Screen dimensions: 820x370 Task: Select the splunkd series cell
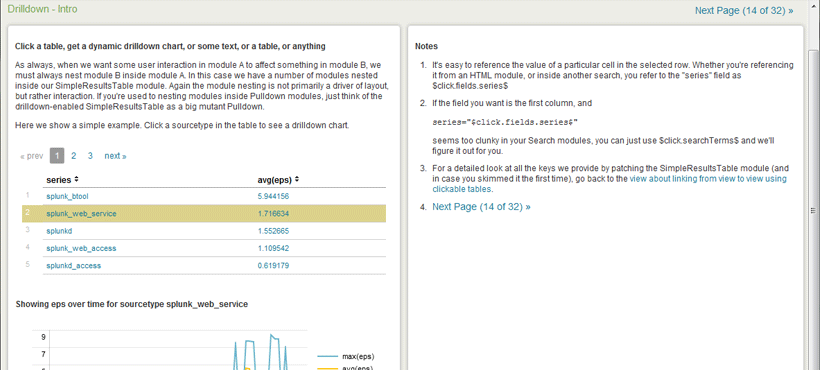point(59,231)
